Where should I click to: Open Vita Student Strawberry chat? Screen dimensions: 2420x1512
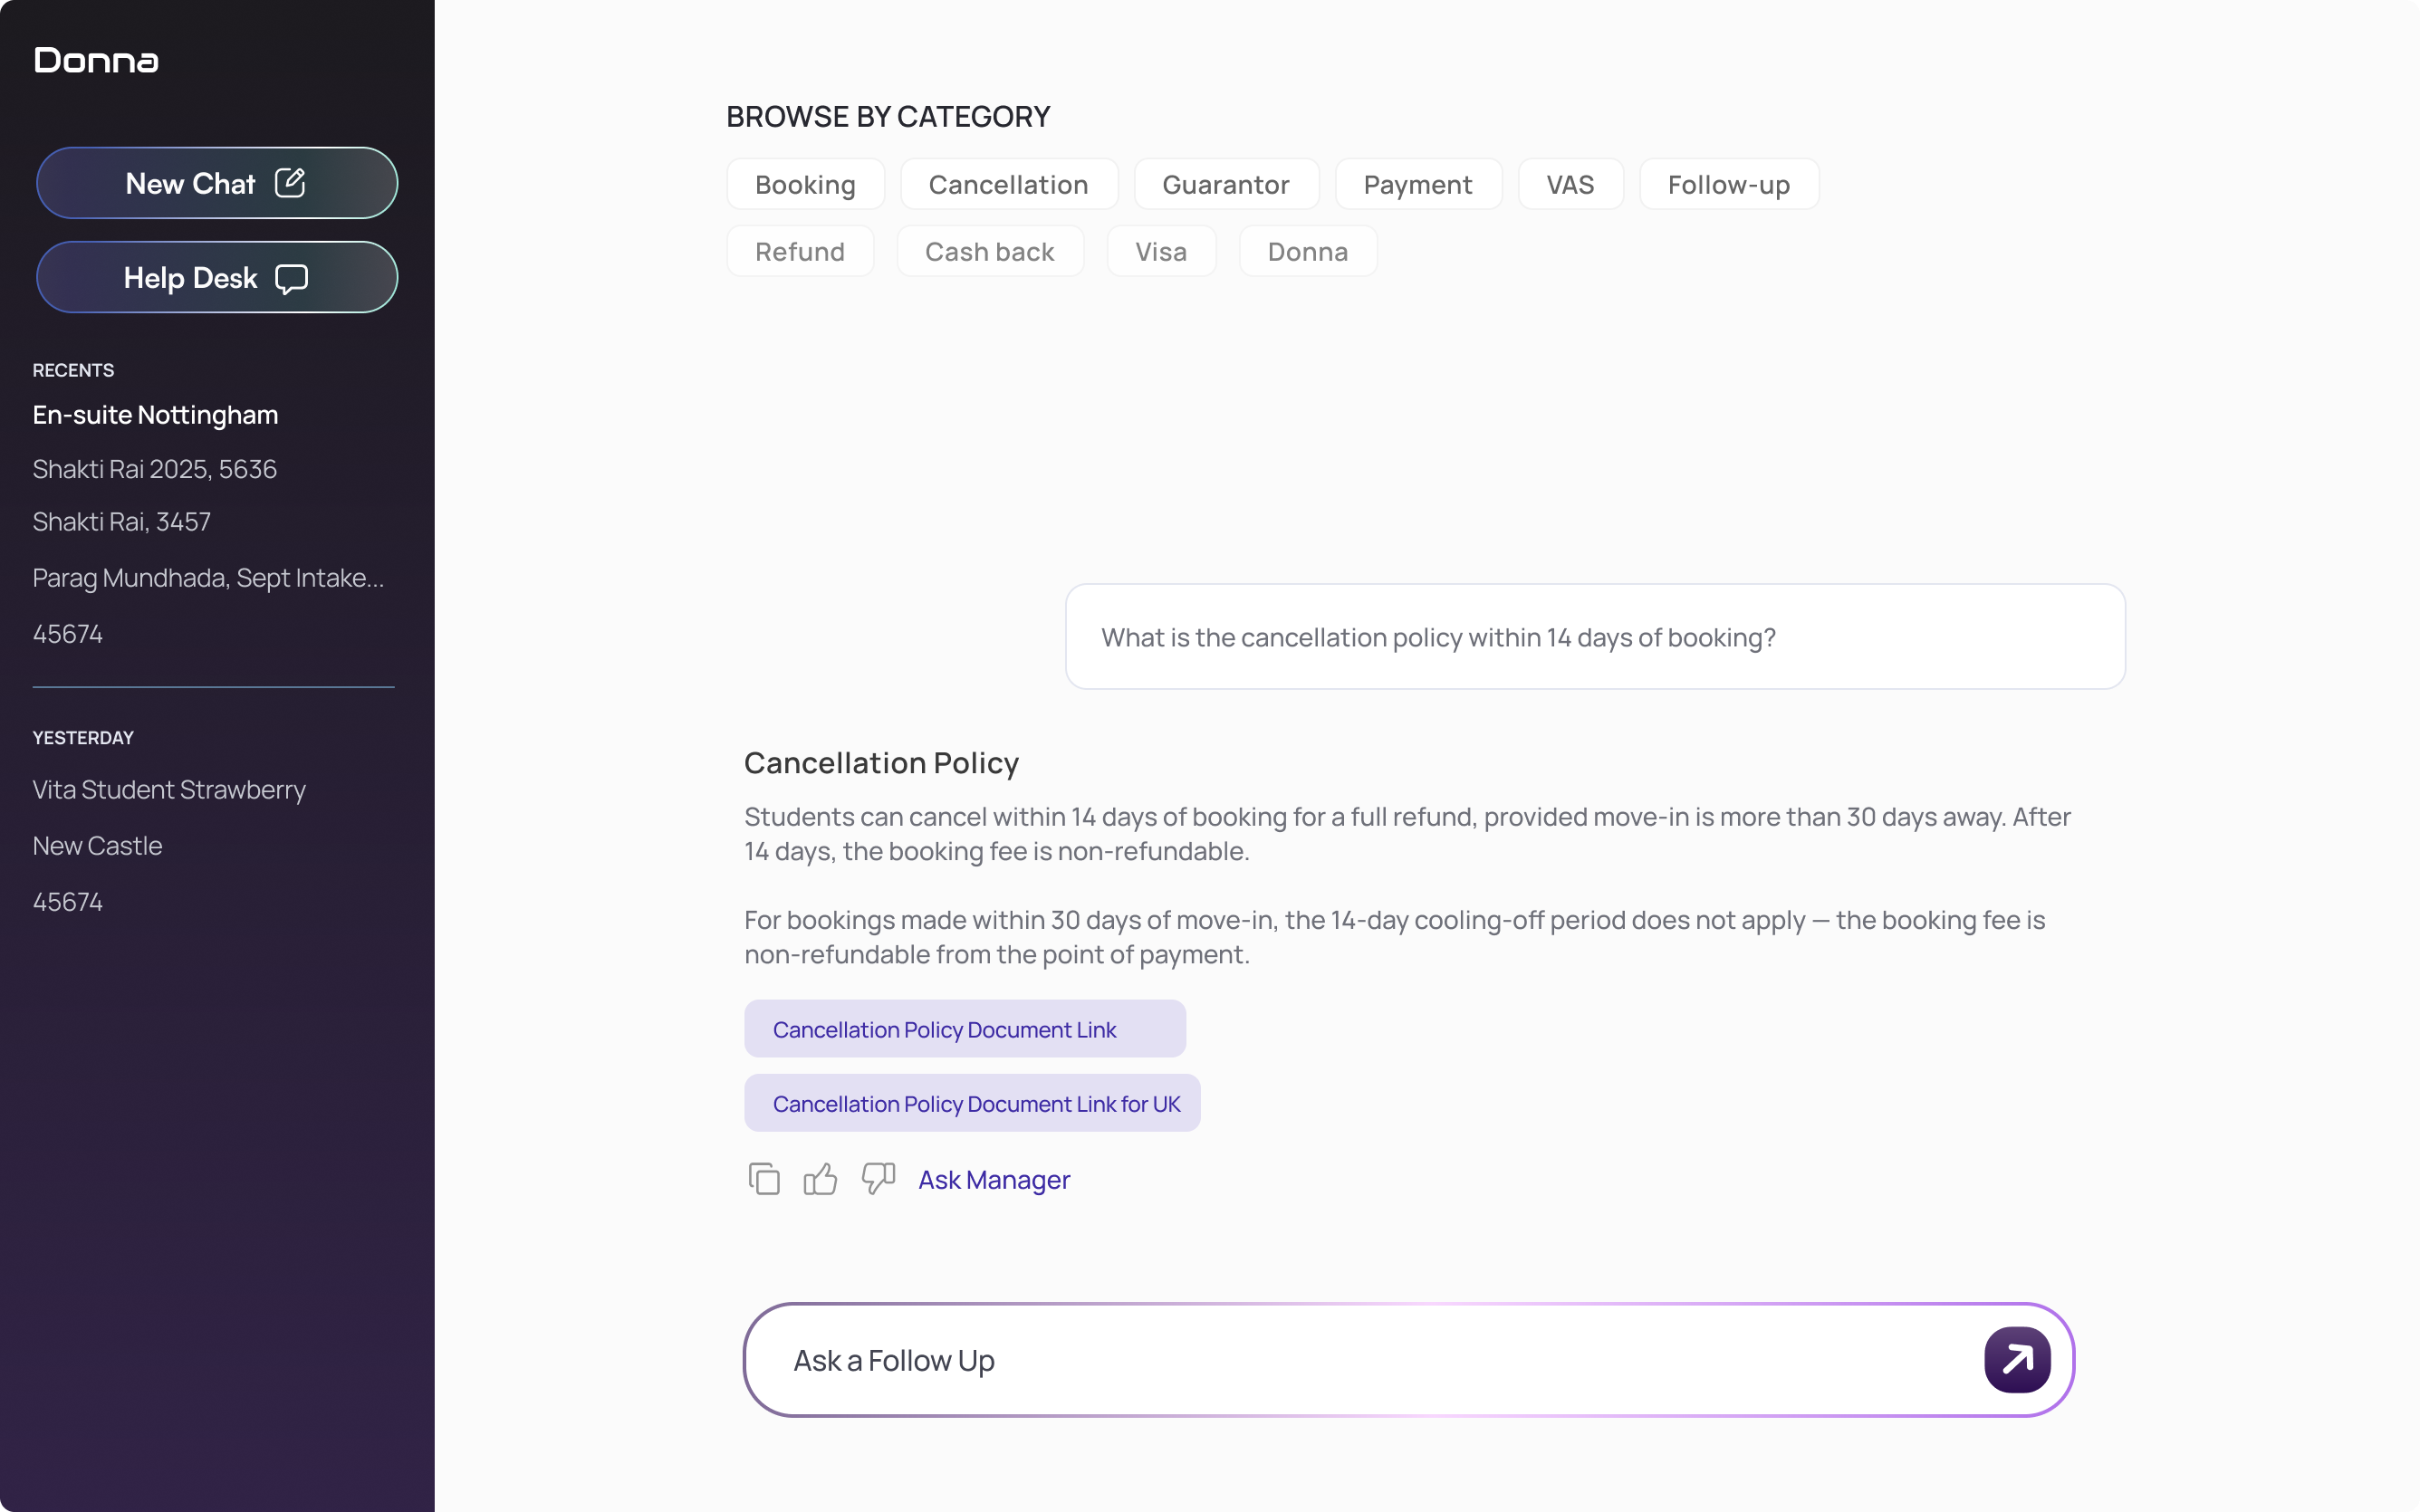[169, 789]
